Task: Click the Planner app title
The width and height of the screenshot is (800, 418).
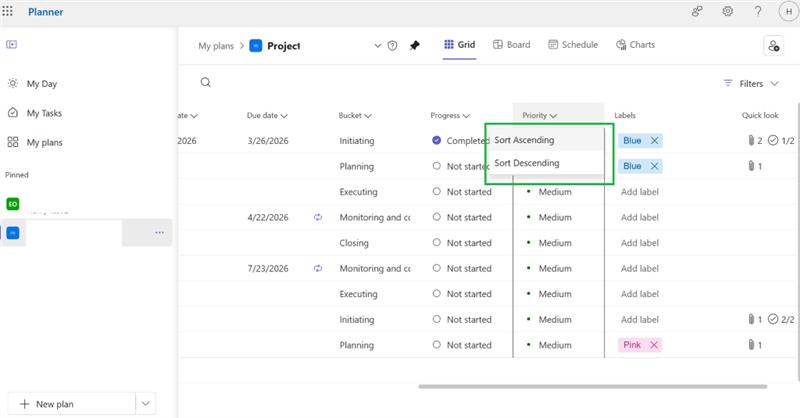Action: [45, 12]
